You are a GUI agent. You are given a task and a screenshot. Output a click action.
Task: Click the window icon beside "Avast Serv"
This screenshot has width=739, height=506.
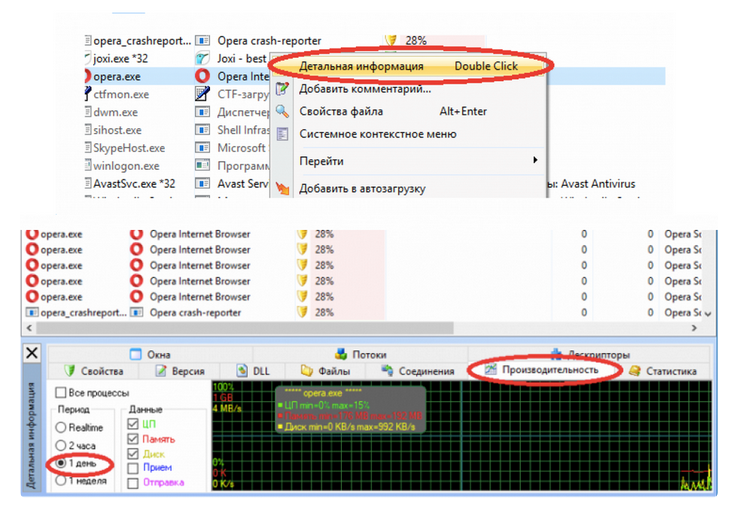(202, 183)
